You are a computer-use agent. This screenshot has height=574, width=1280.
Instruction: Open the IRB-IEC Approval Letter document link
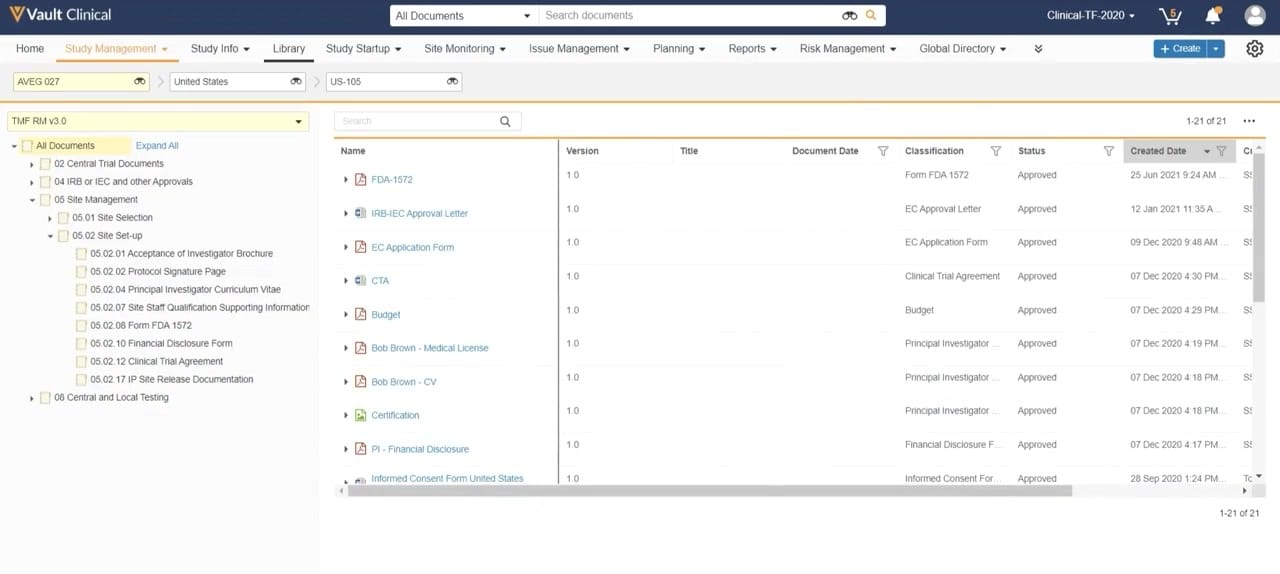419,214
